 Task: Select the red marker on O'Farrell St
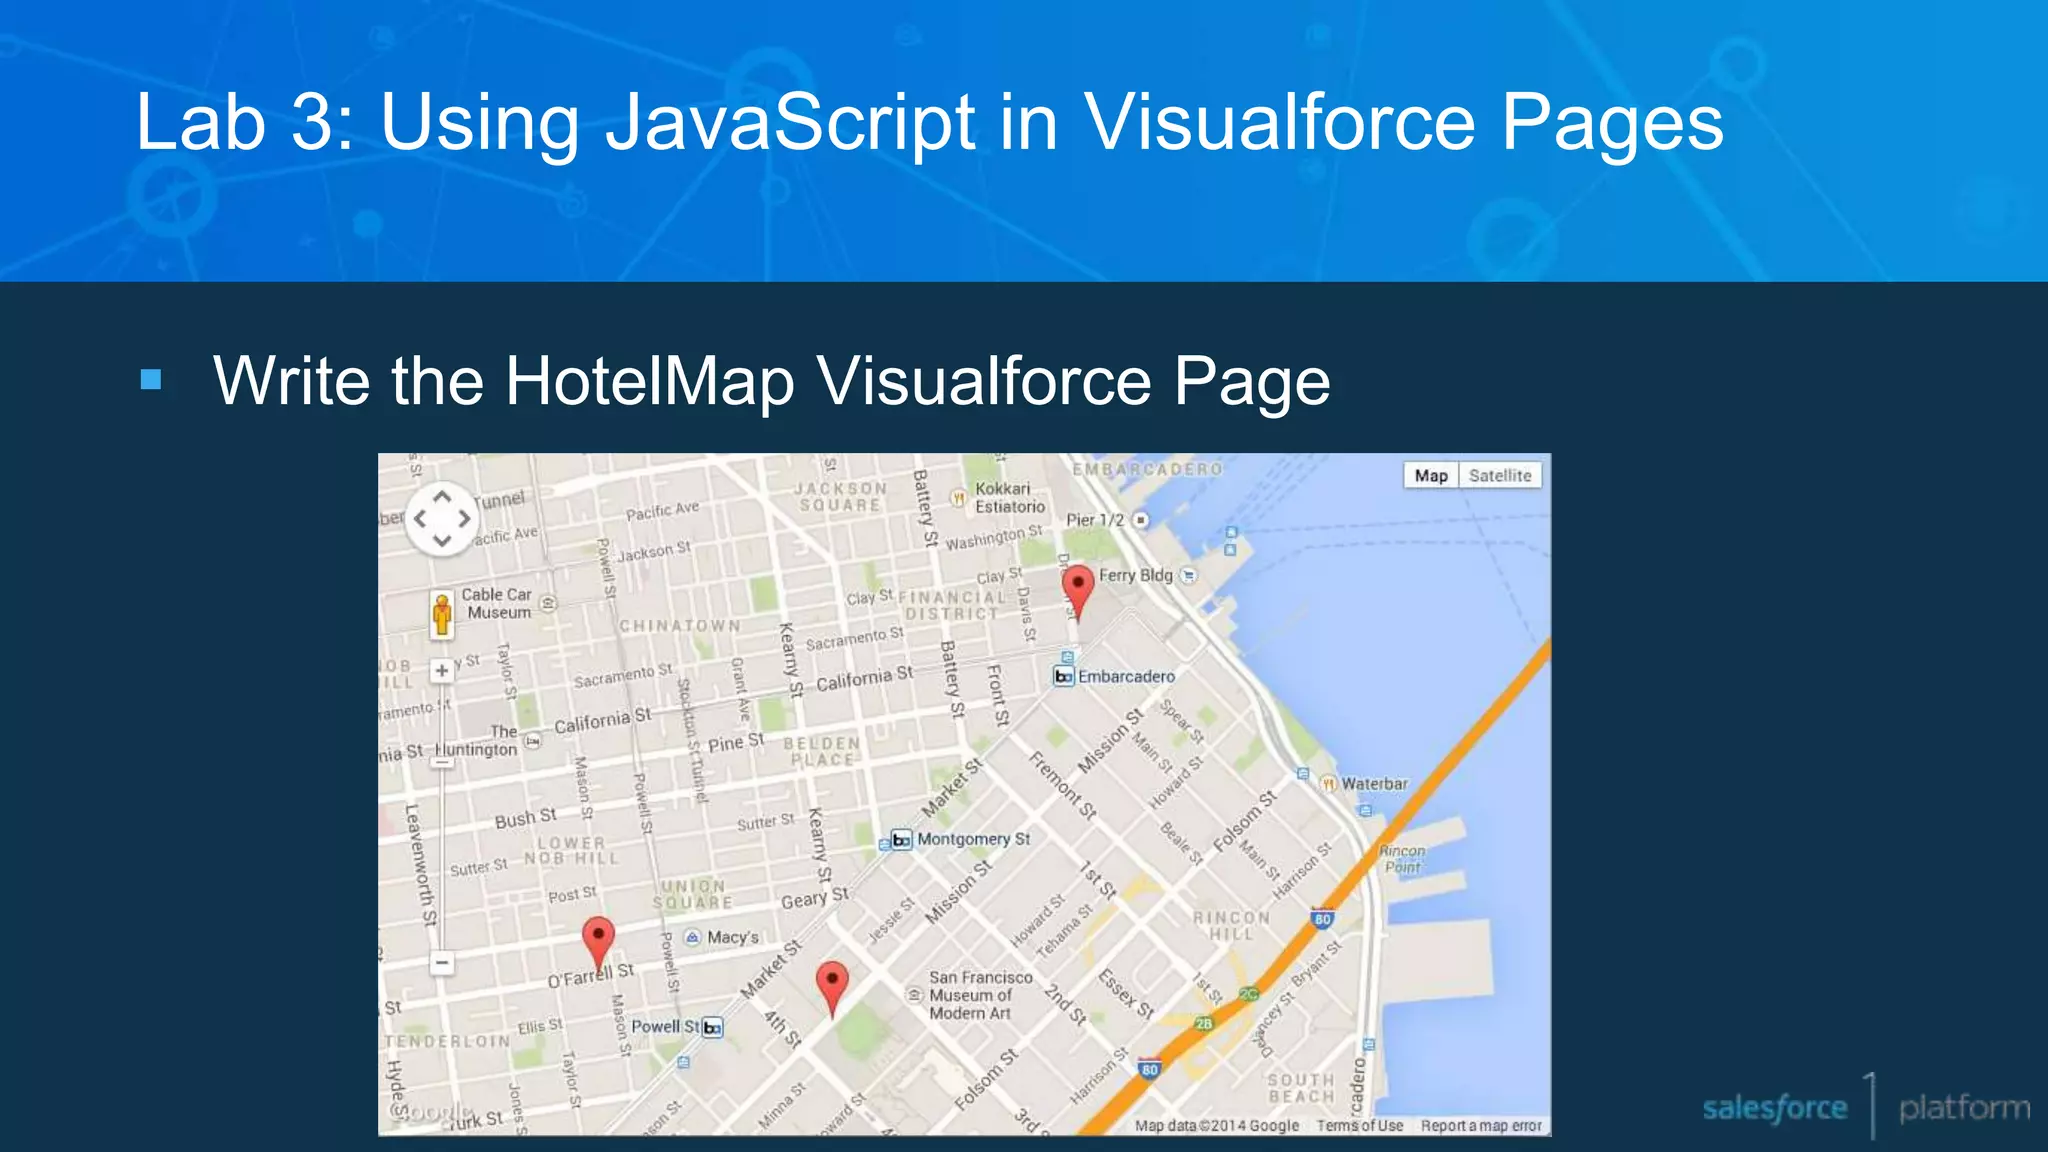598,943
